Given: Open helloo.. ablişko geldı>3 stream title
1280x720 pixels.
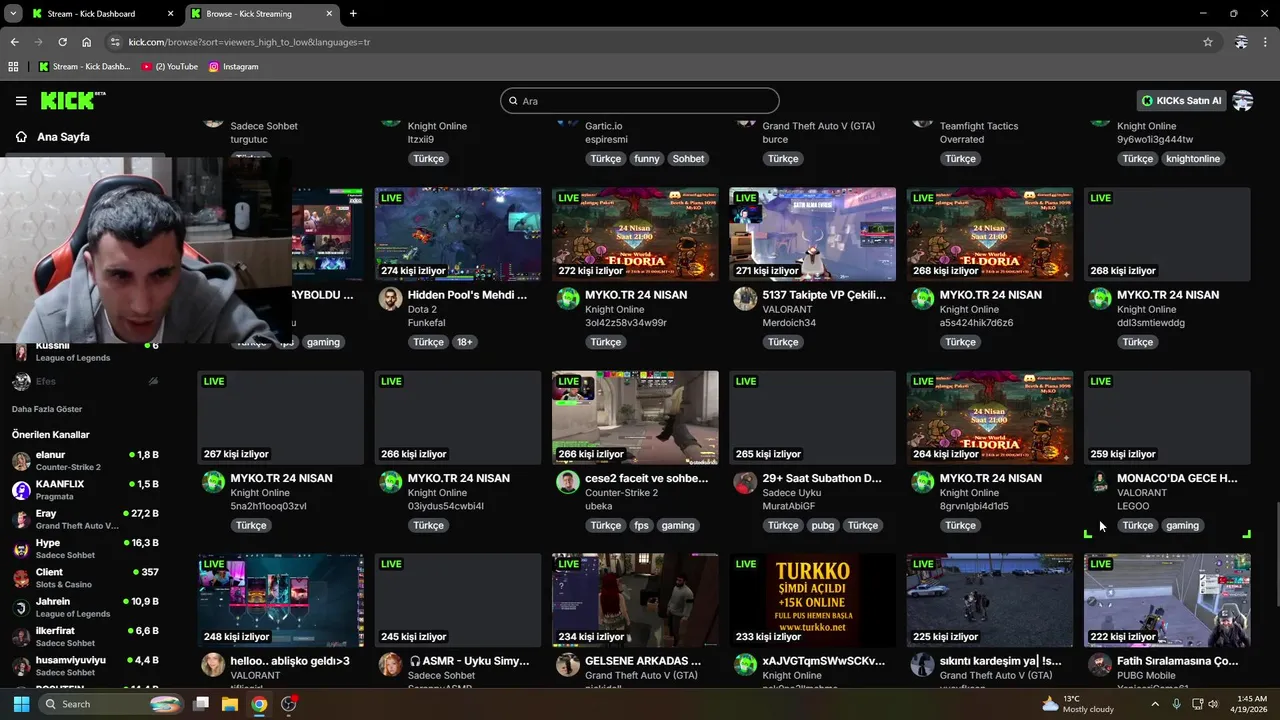Looking at the screenshot, I should coord(290,661).
